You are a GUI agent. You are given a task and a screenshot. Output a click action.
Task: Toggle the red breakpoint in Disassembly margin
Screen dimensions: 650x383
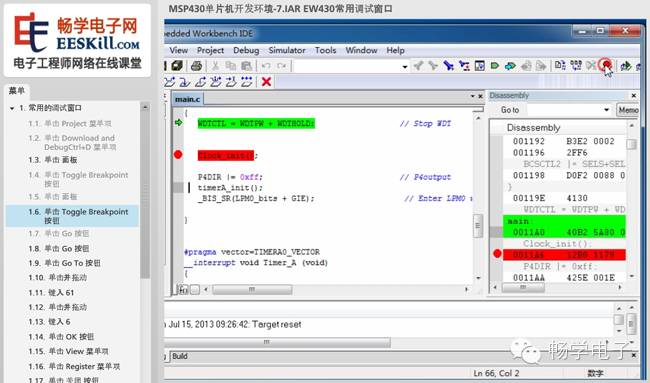497,254
